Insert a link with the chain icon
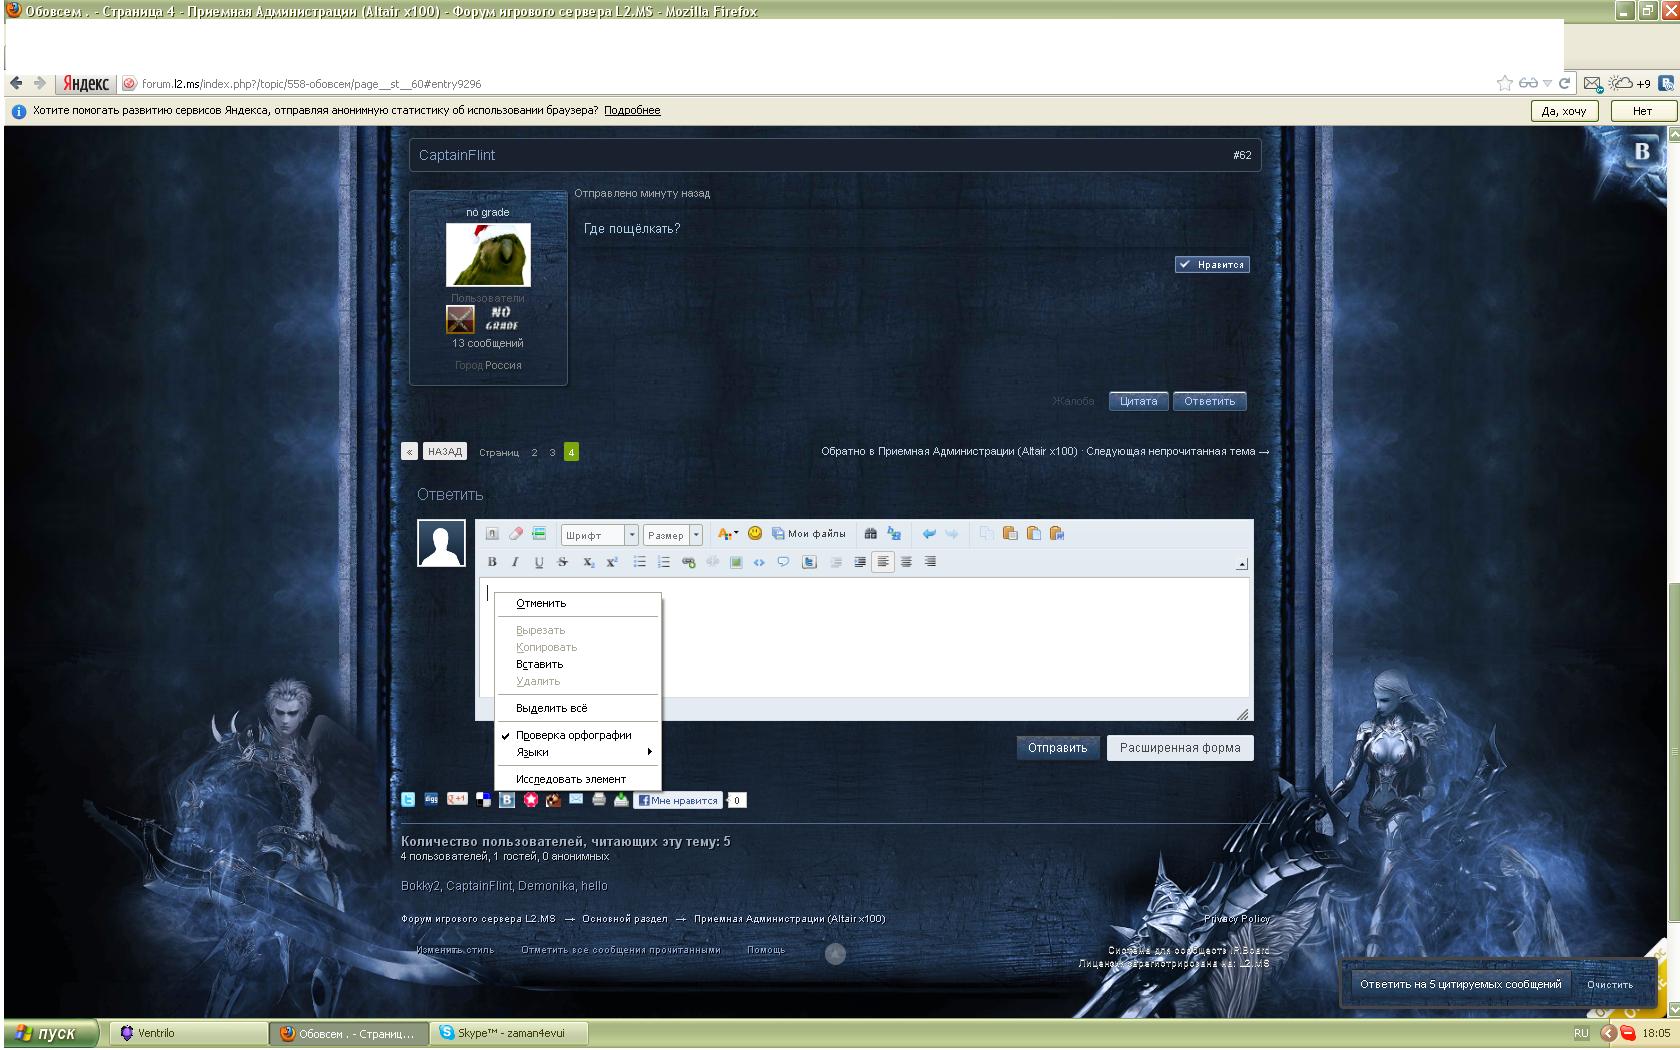Image resolution: width=1680 pixels, height=1050 pixels. coord(688,562)
